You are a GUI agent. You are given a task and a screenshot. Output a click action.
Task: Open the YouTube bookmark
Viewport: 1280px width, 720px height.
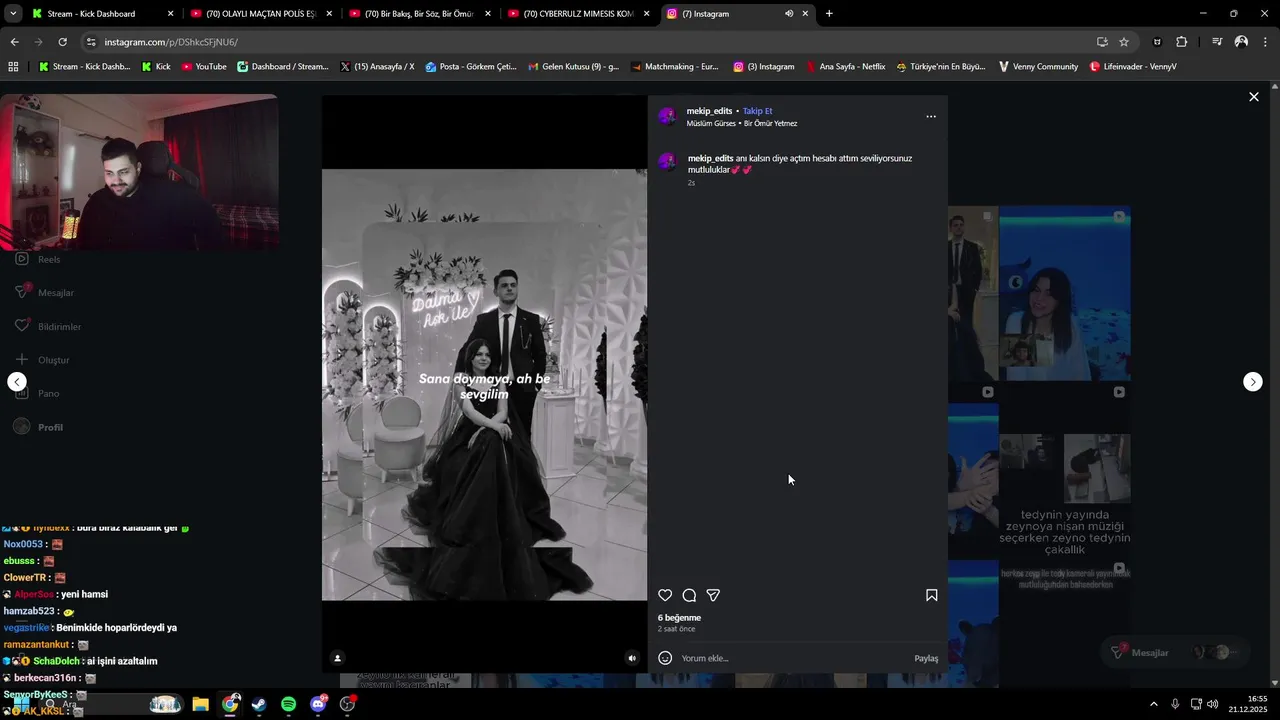204,67
